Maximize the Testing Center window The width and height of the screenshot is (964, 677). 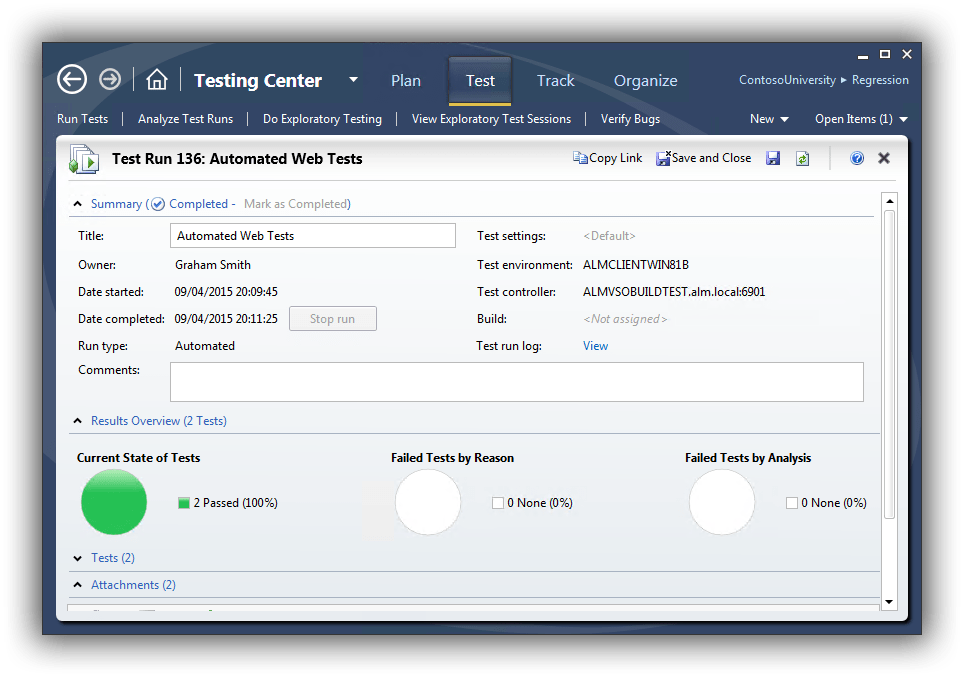point(885,54)
